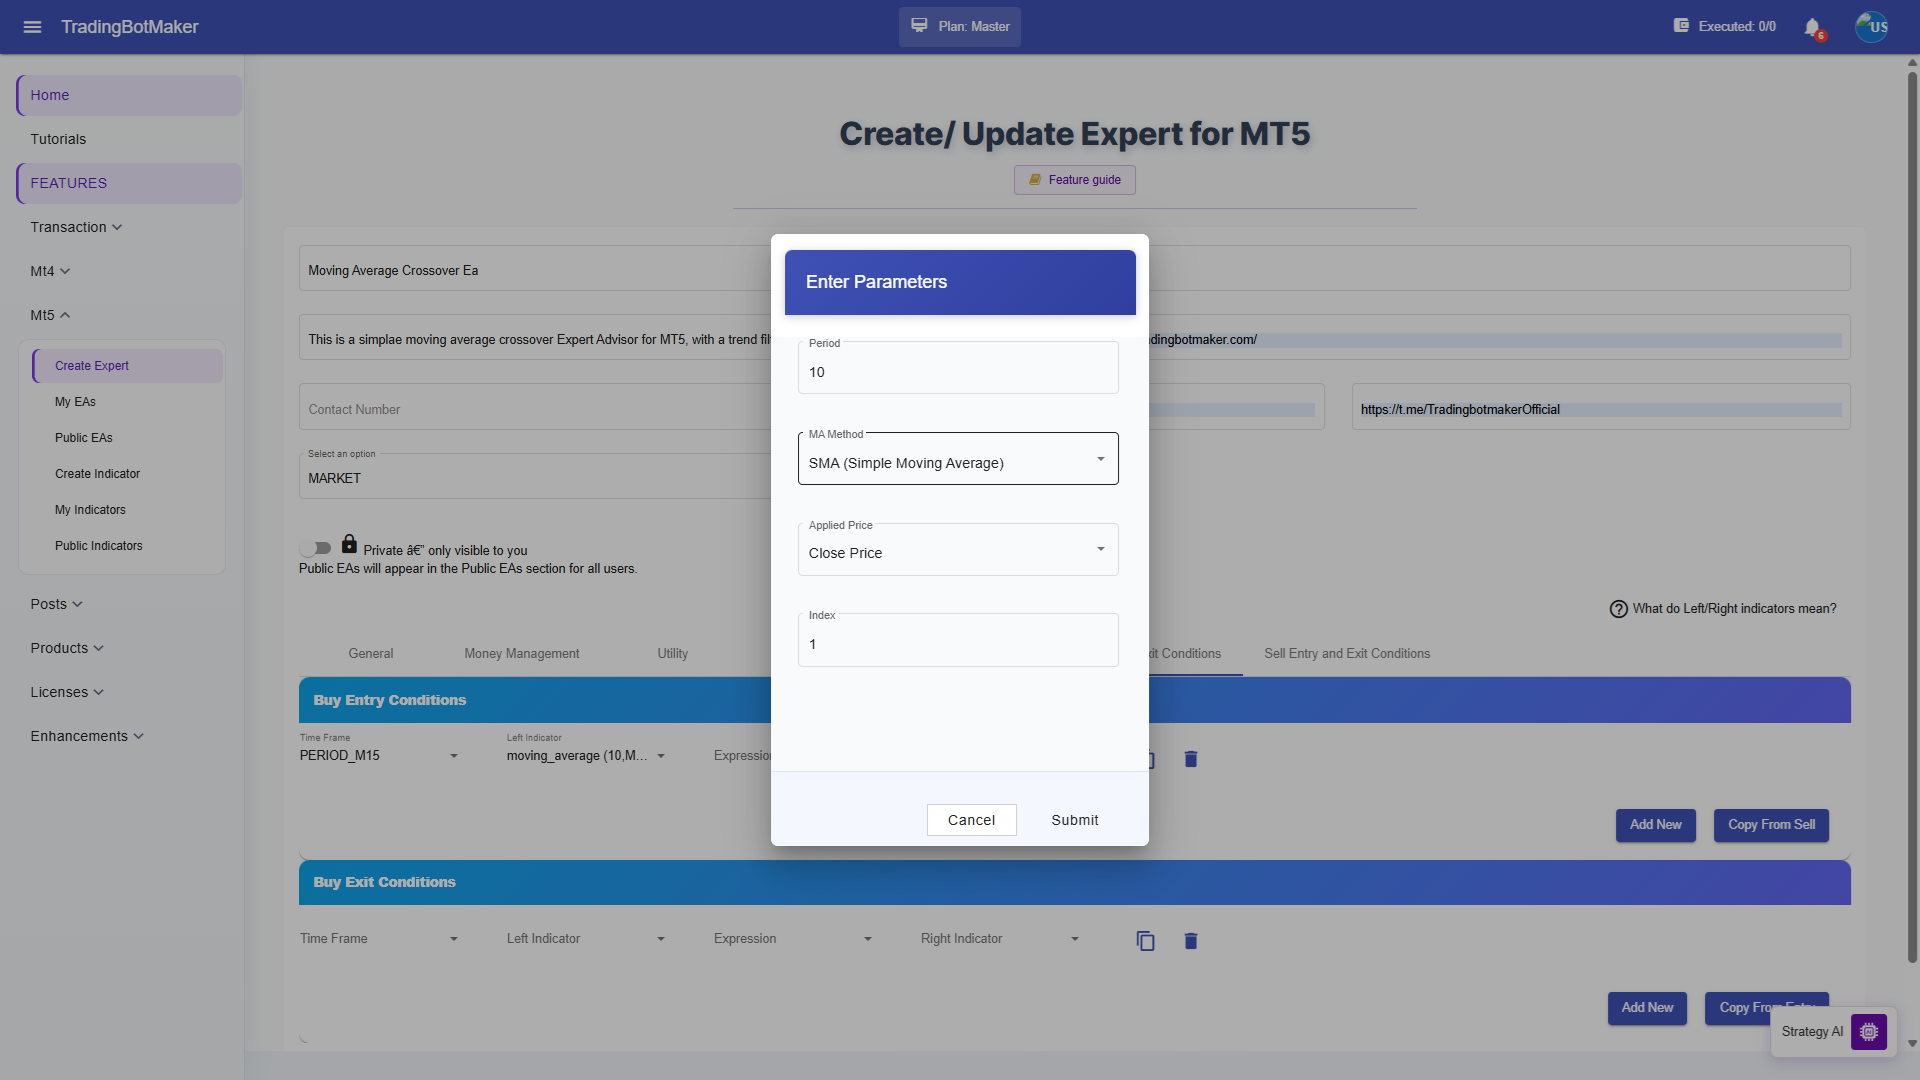Switch to the Money Management tab

[521, 654]
